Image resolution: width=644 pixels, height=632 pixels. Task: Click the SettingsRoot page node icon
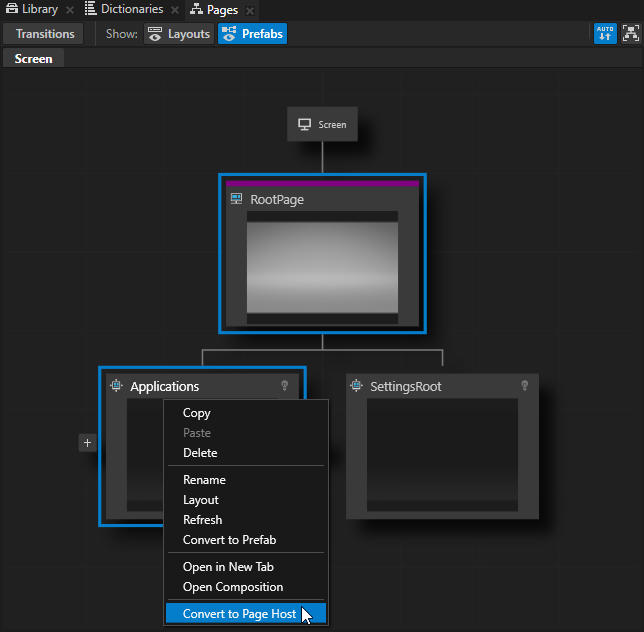356,386
